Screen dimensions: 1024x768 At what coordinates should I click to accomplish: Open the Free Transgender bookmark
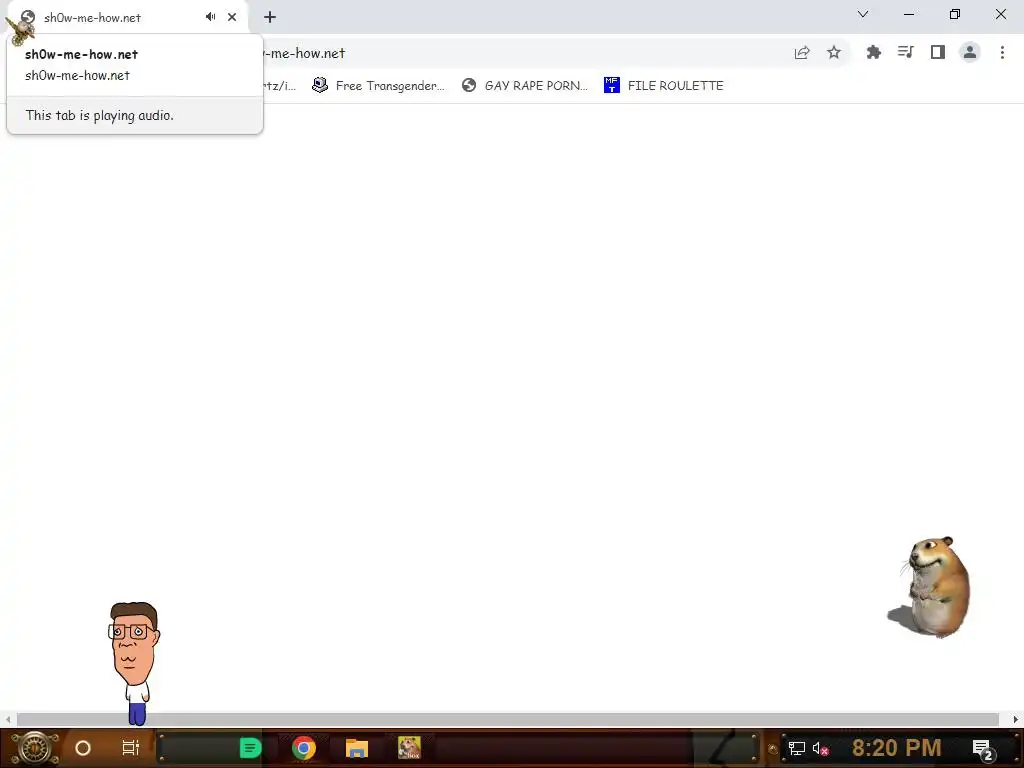[x=378, y=86]
